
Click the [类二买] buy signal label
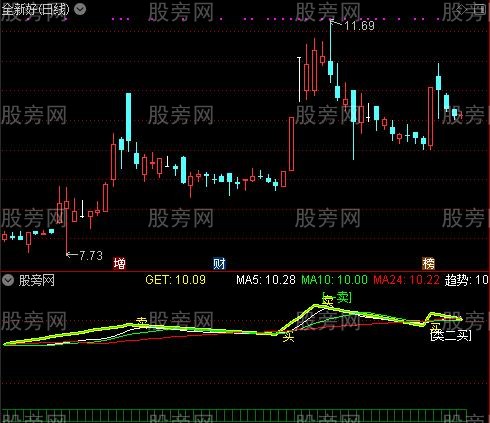coord(451,335)
